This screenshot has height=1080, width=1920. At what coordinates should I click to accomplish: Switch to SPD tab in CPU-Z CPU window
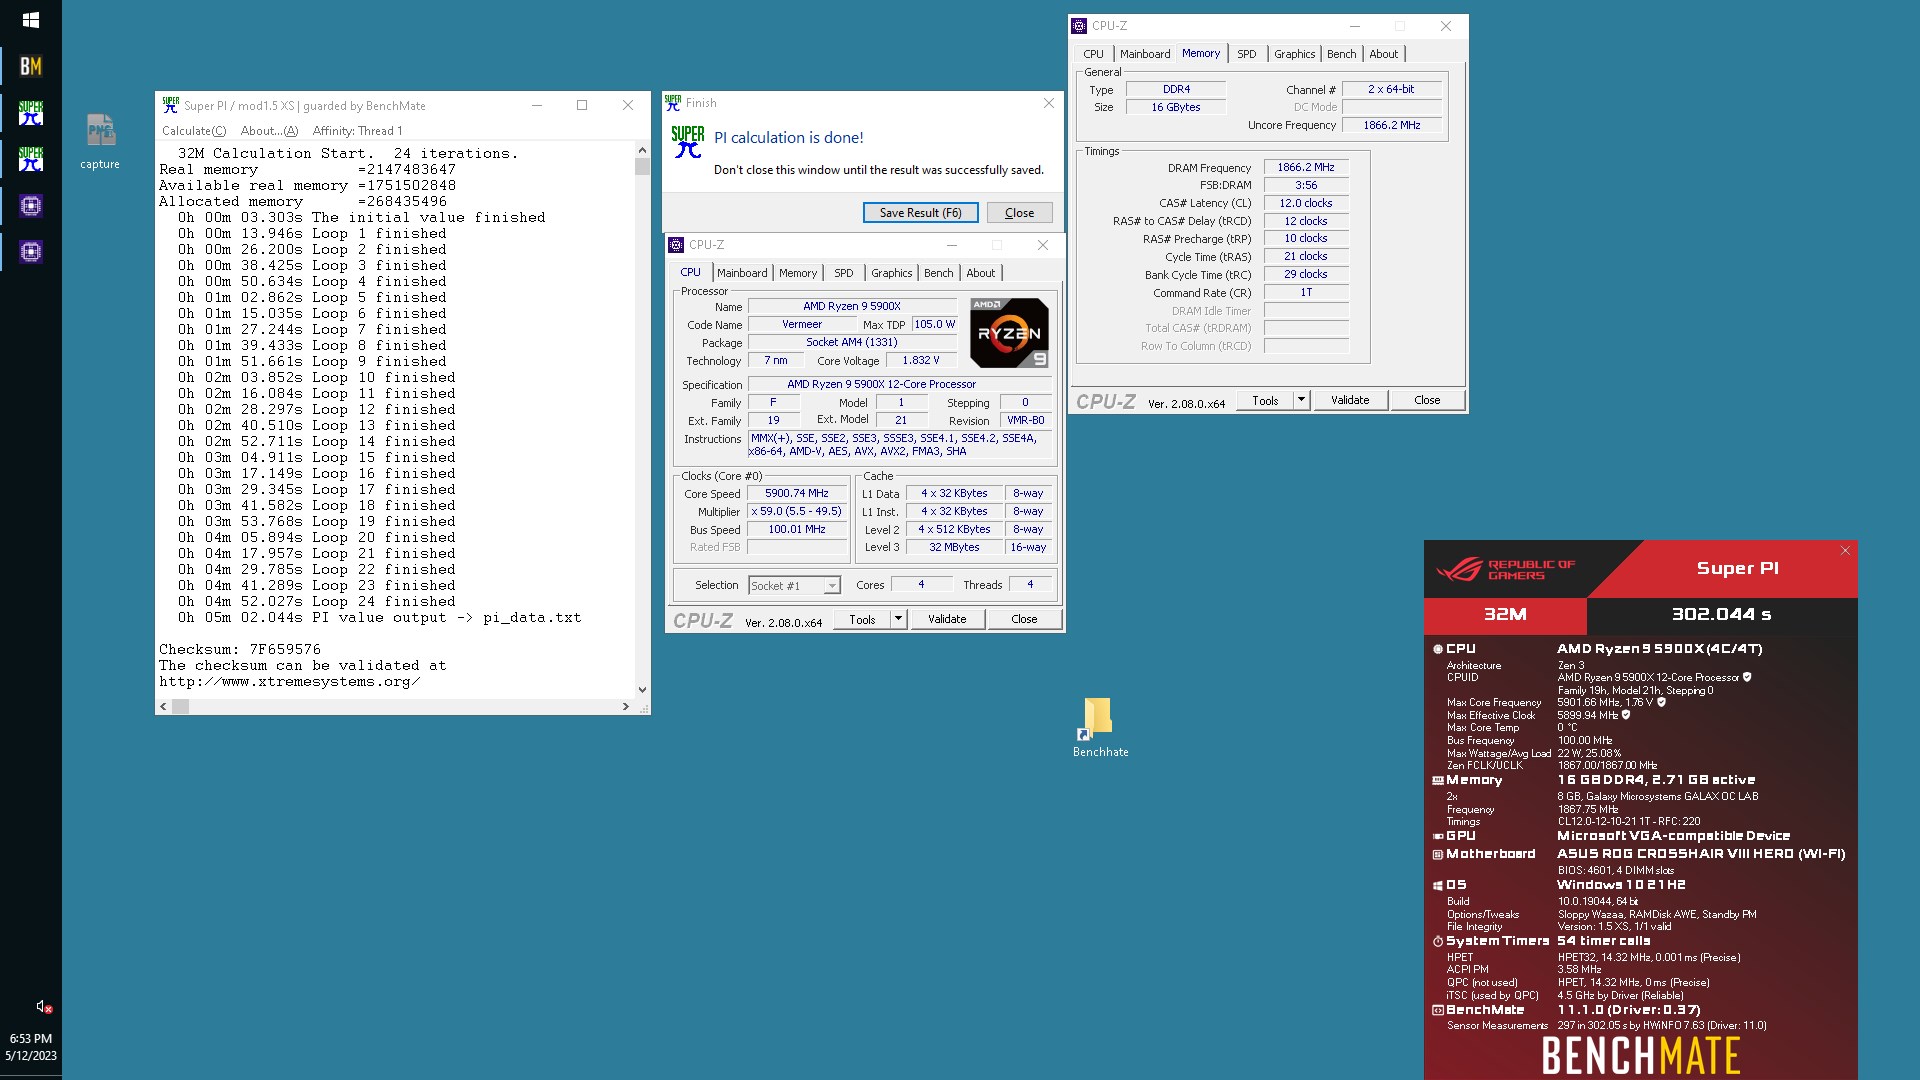point(844,273)
